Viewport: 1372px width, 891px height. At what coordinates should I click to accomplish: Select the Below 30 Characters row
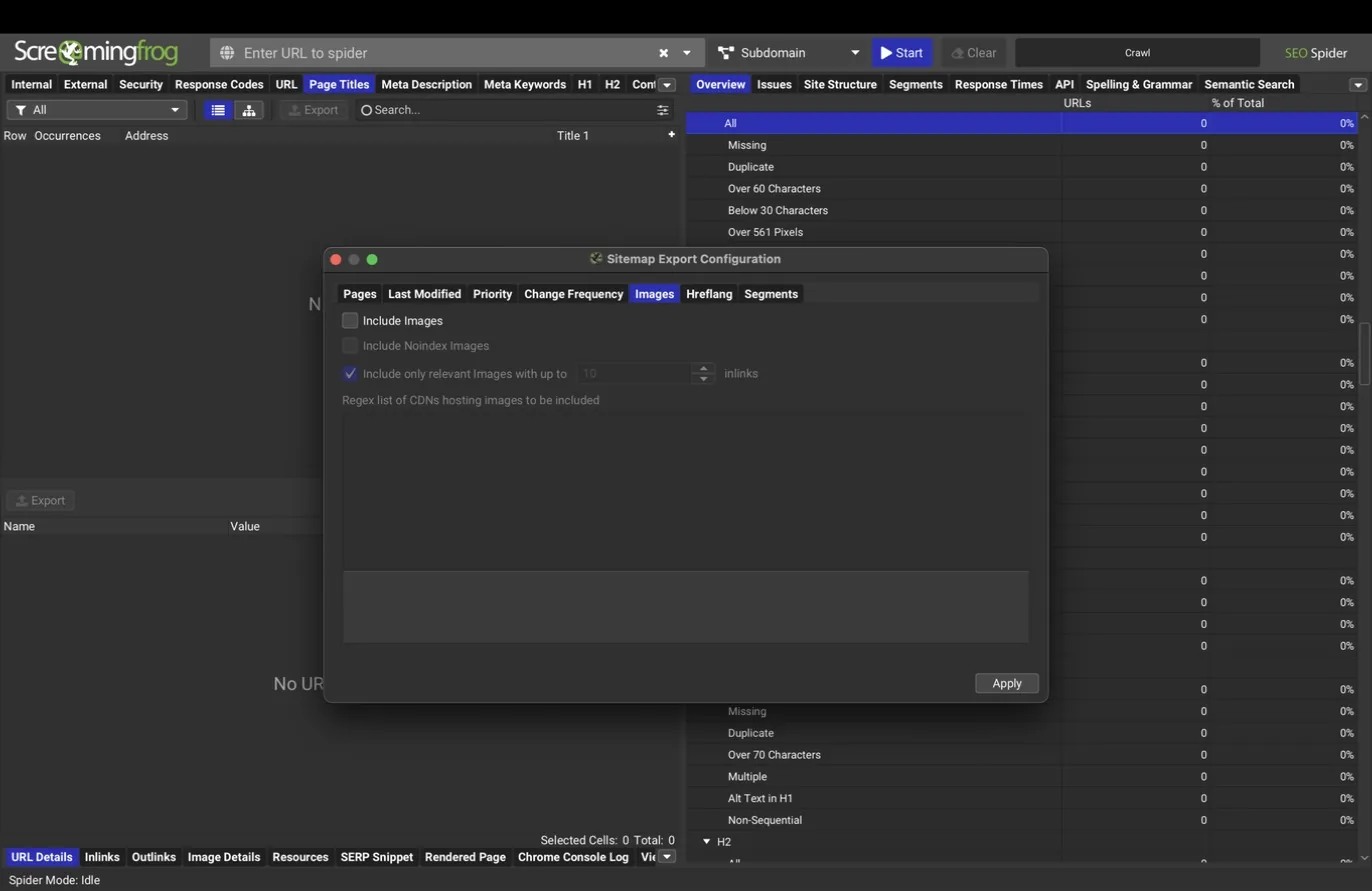pyautogui.click(x=1021, y=211)
